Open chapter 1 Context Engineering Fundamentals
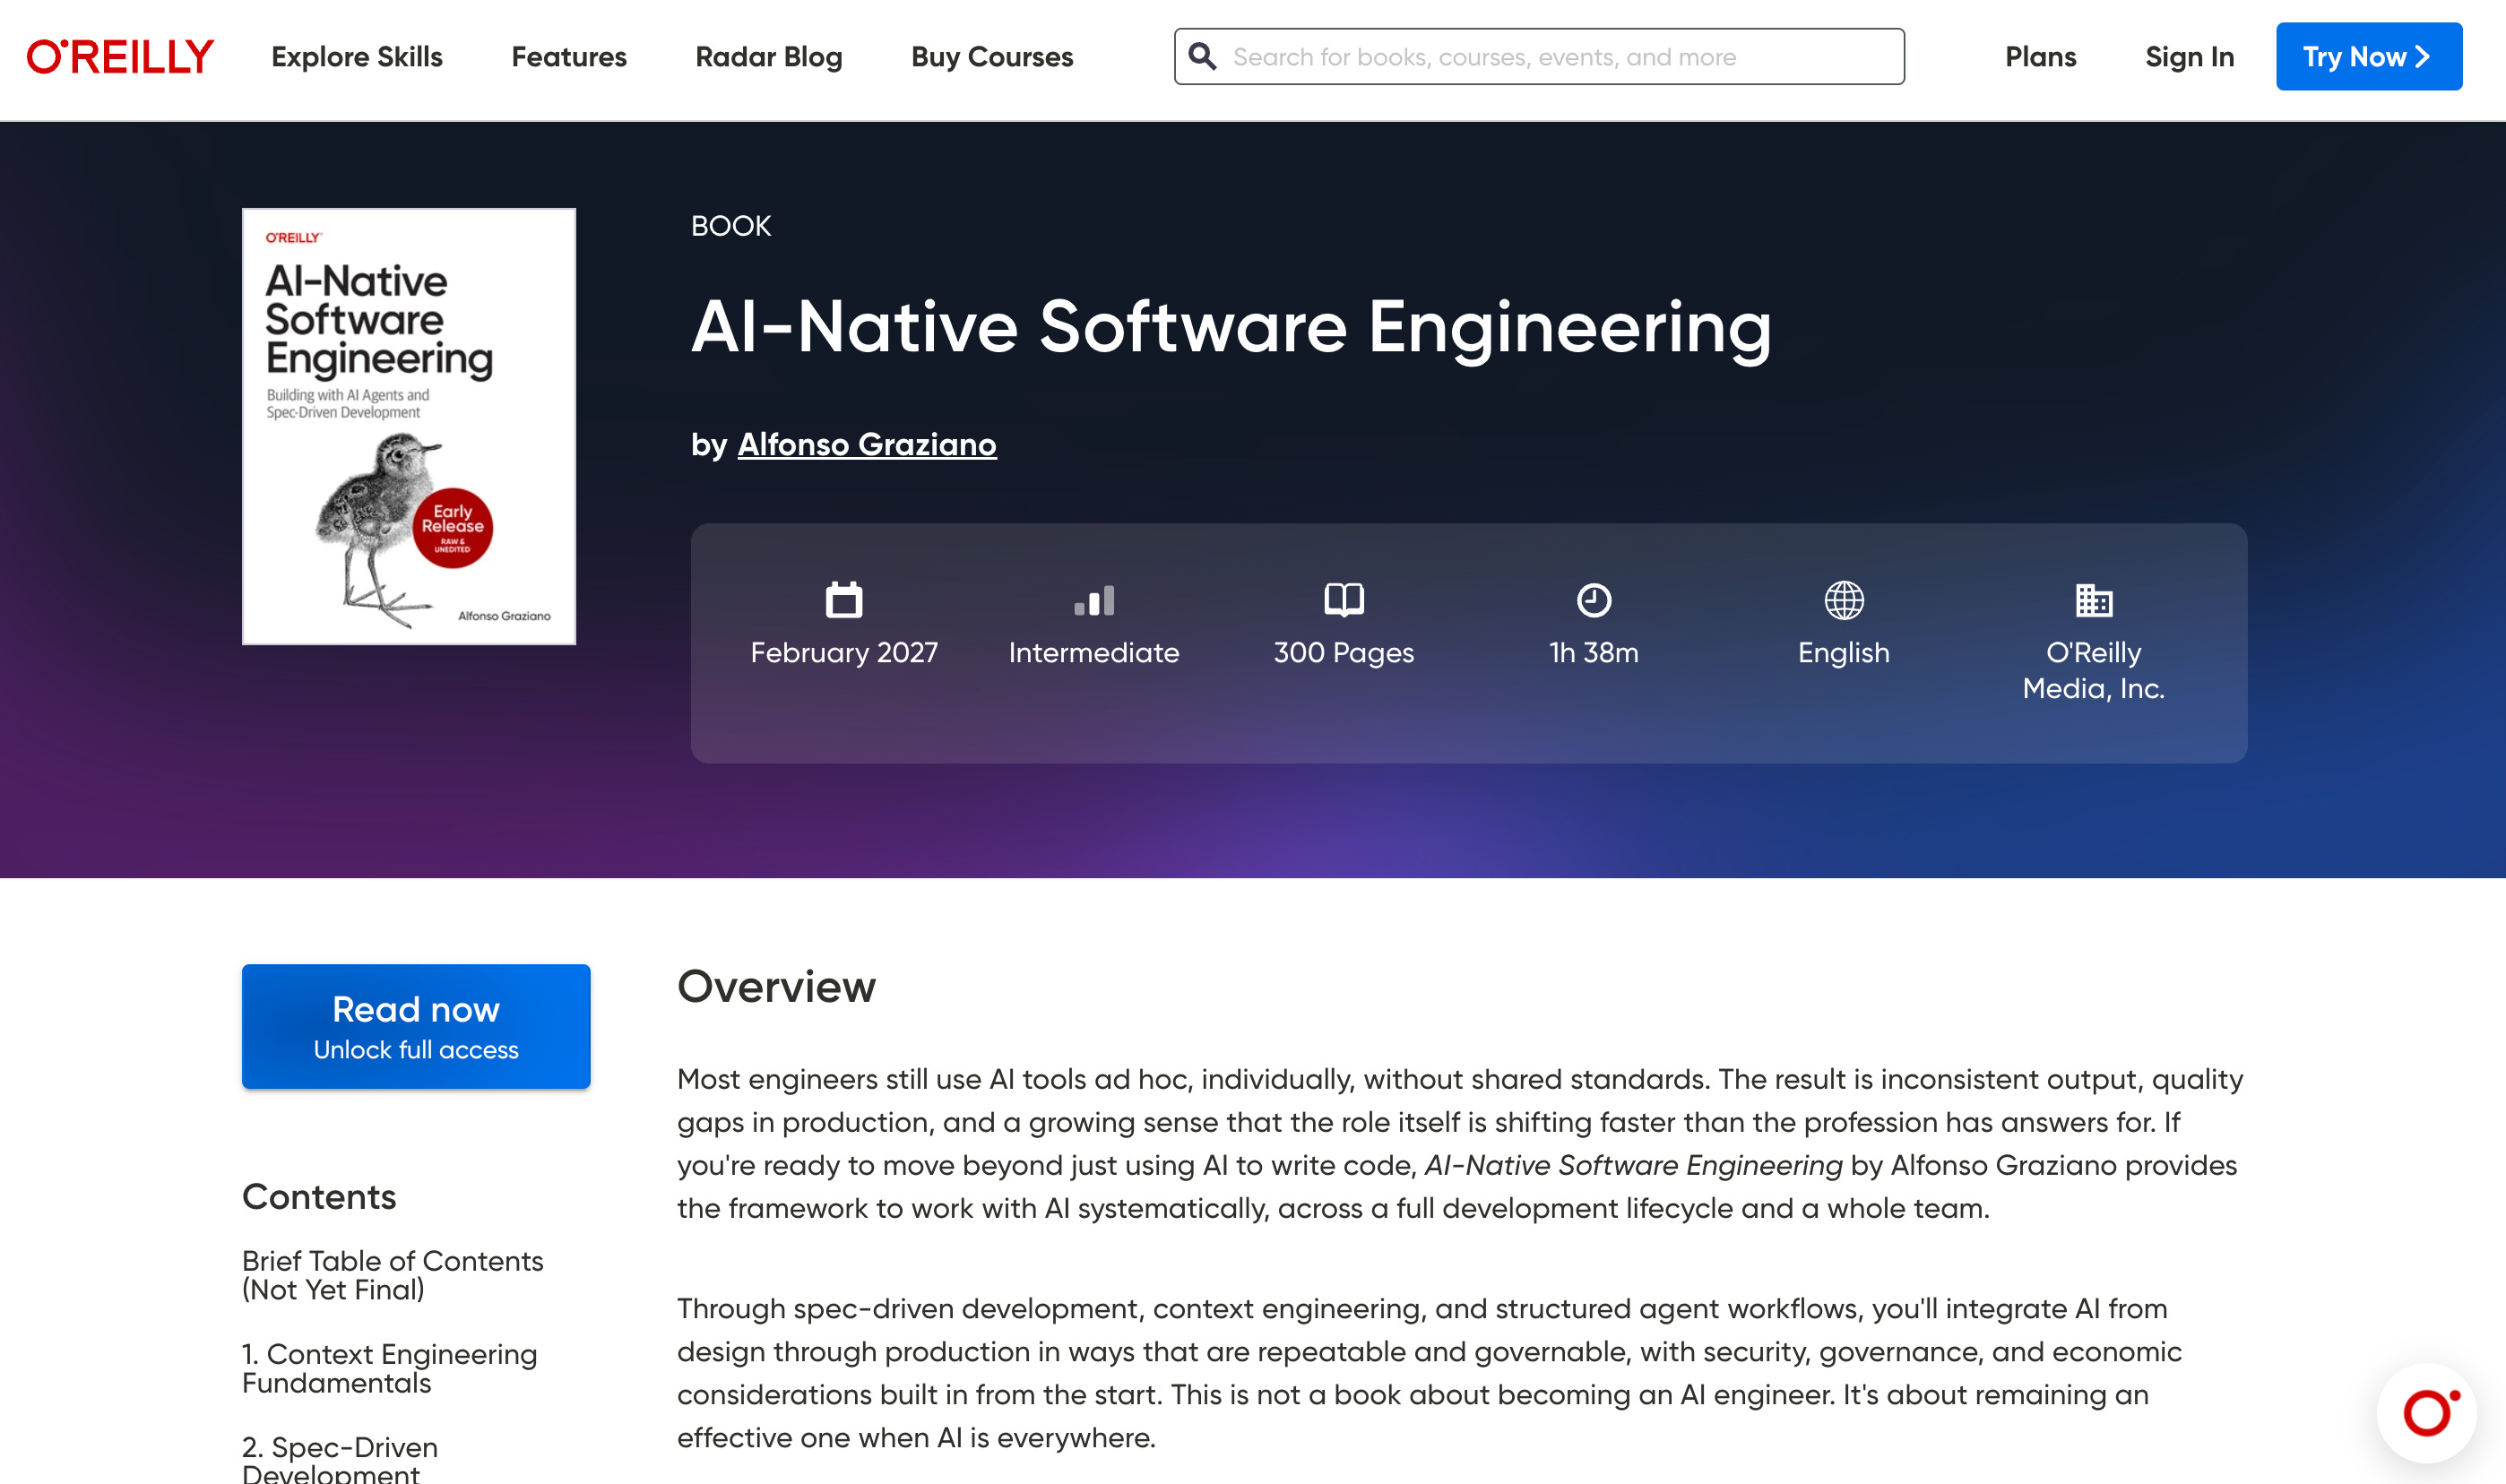Screen dimensions: 2506x1484 click(390, 1368)
